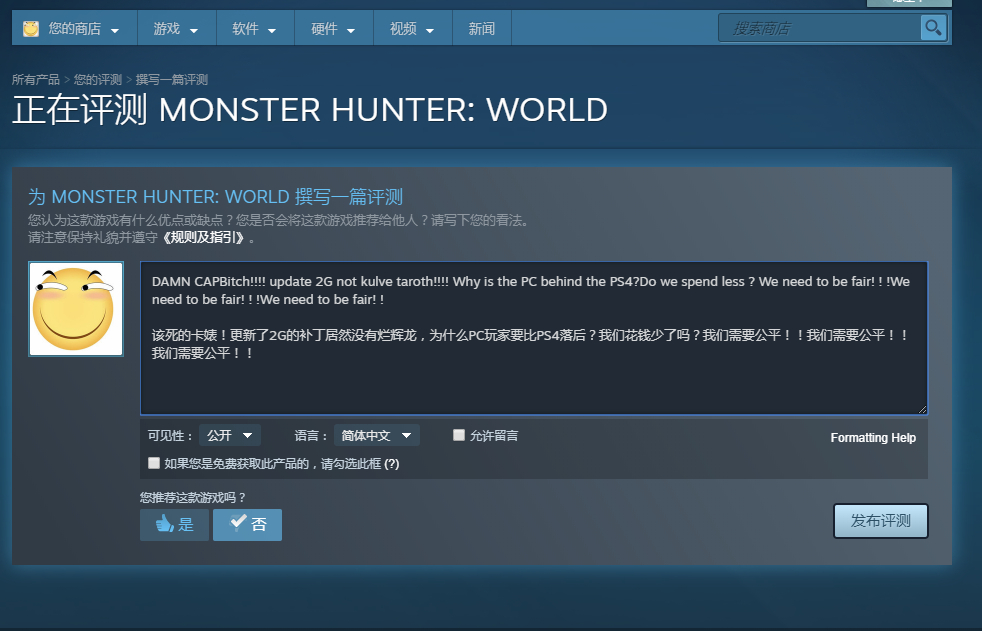
Task: Select the 否 not-recommended button
Action: 247,525
